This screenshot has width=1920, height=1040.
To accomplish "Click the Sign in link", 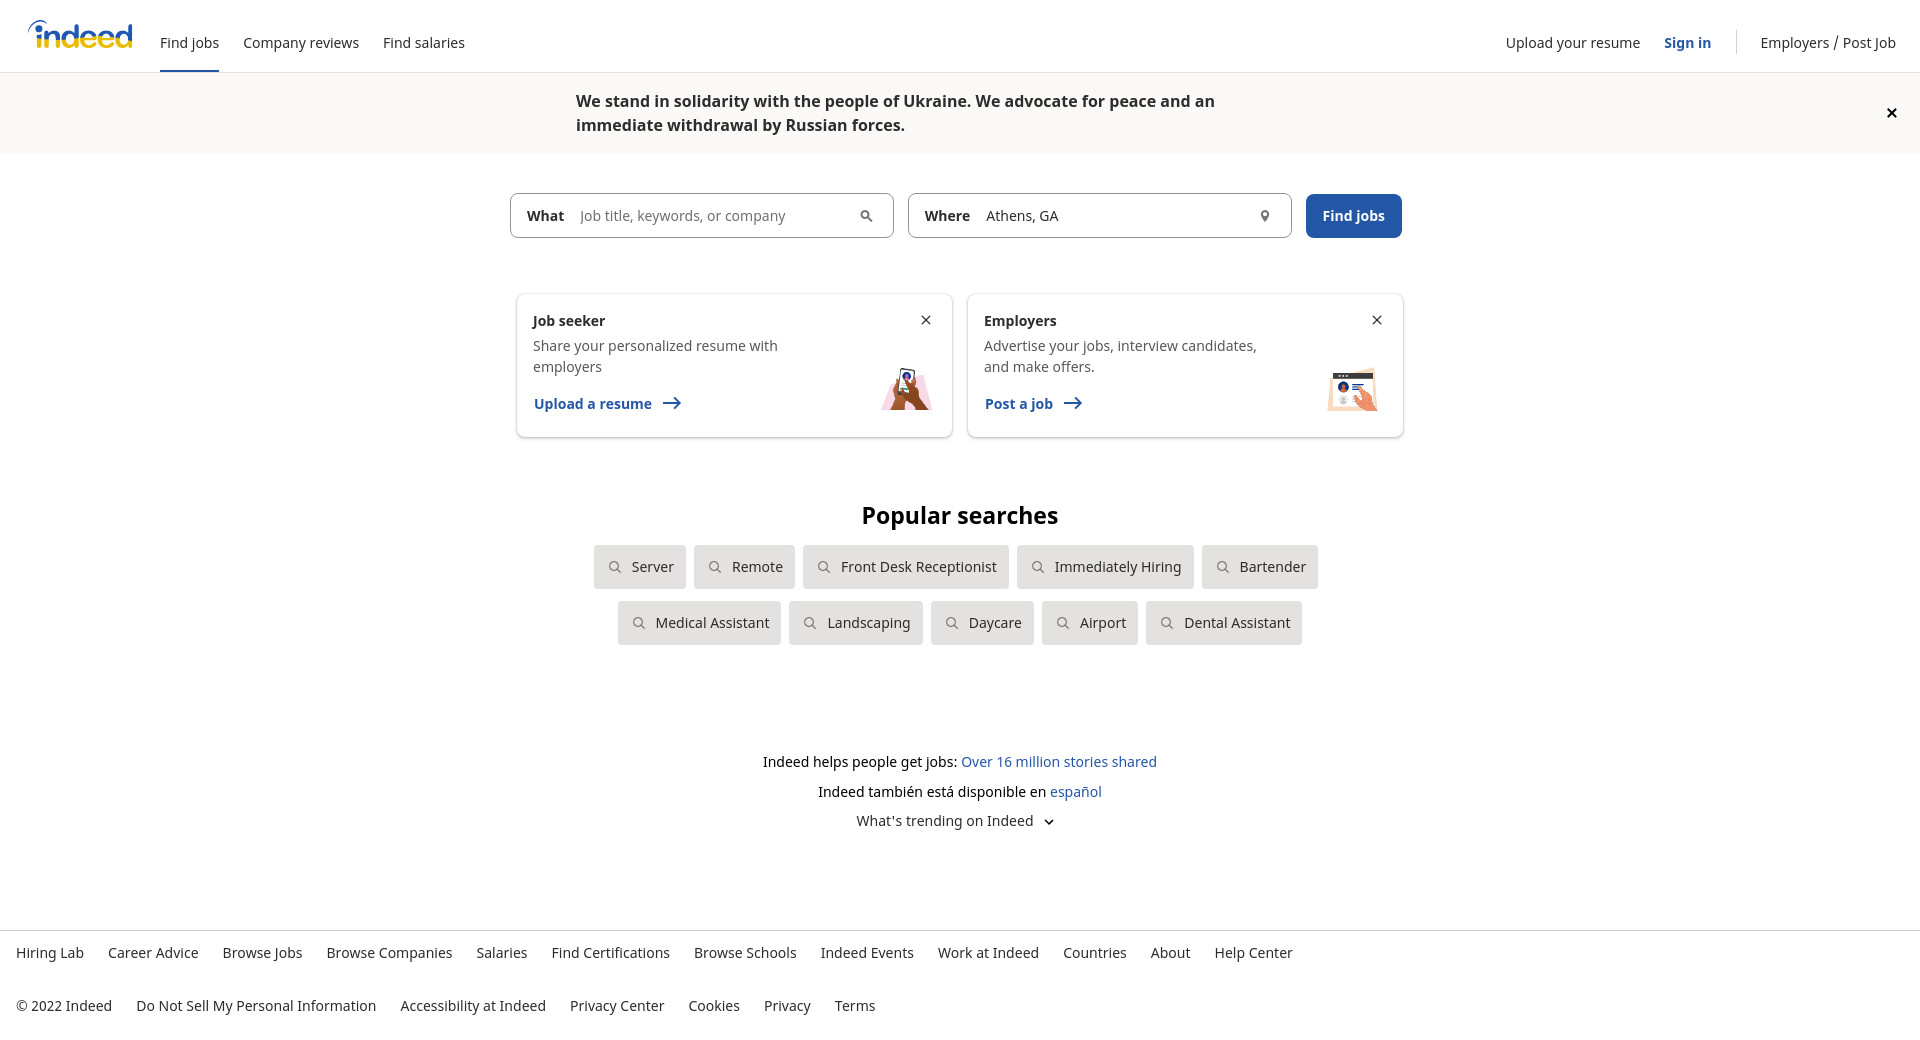I will click(1687, 43).
